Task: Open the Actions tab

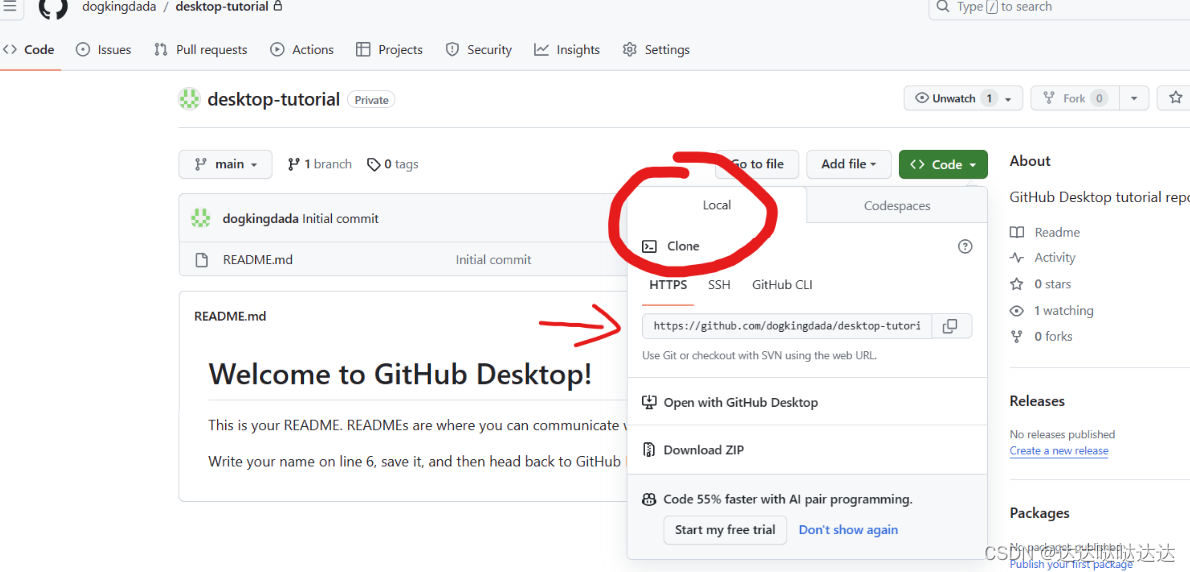Action: (302, 49)
